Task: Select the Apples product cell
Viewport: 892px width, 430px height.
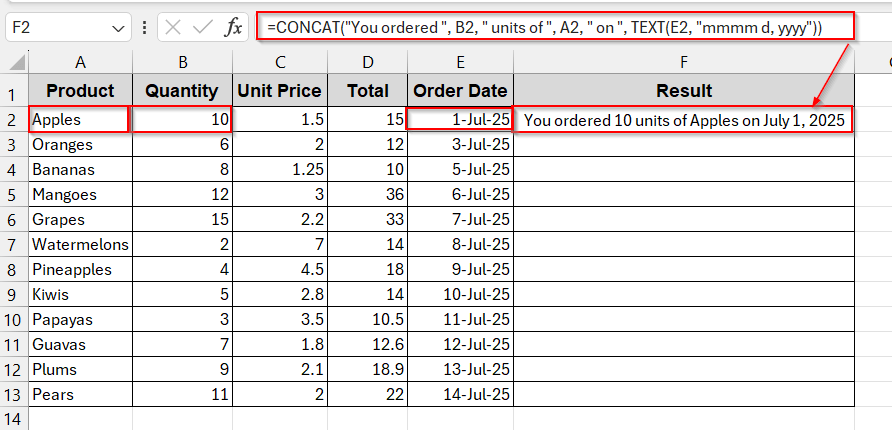Action: 79,120
